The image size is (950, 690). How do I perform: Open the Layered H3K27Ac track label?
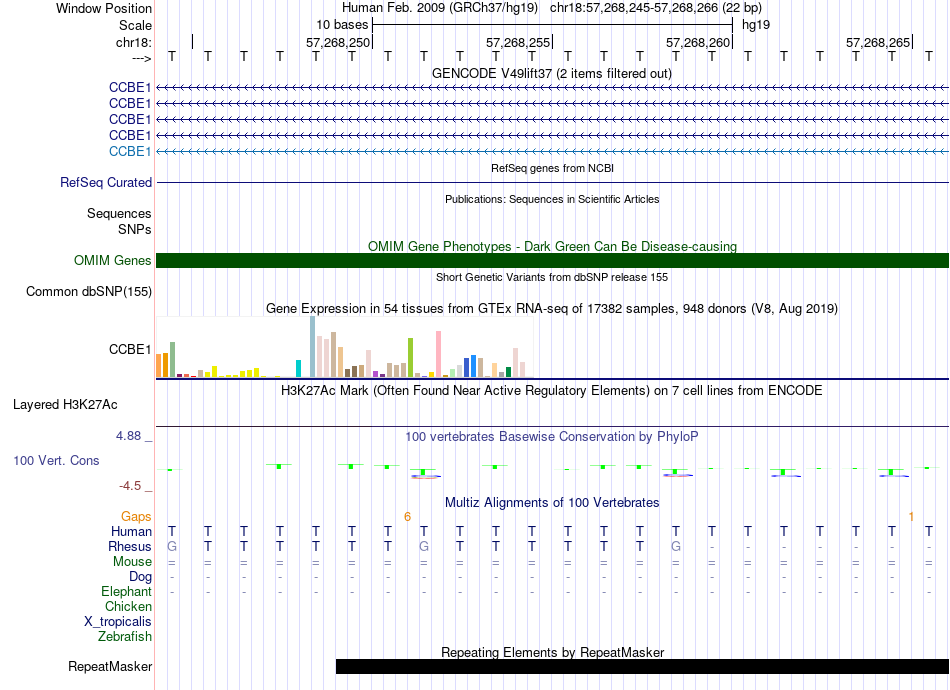click(65, 405)
